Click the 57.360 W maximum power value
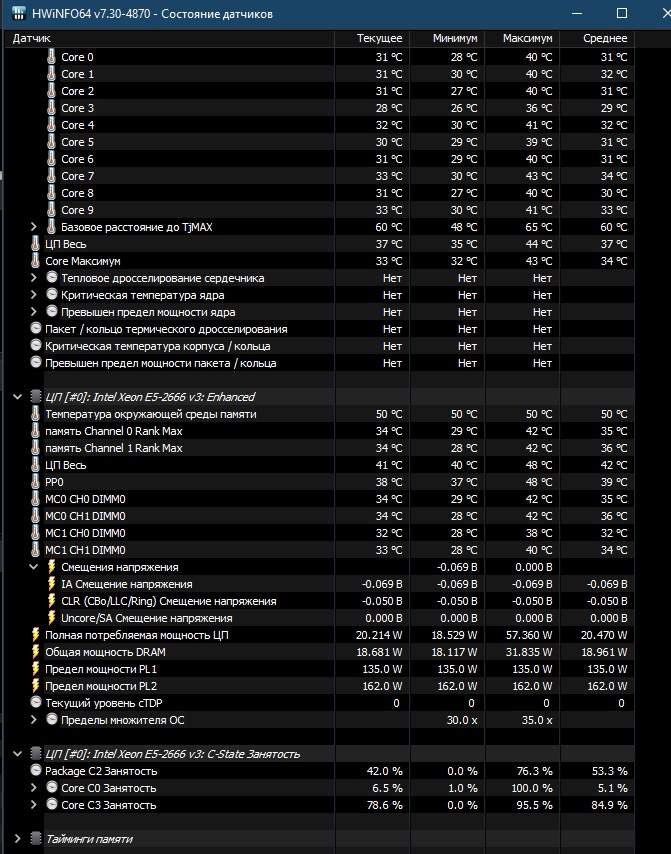Screen dimensions: 671x854 tap(529, 635)
